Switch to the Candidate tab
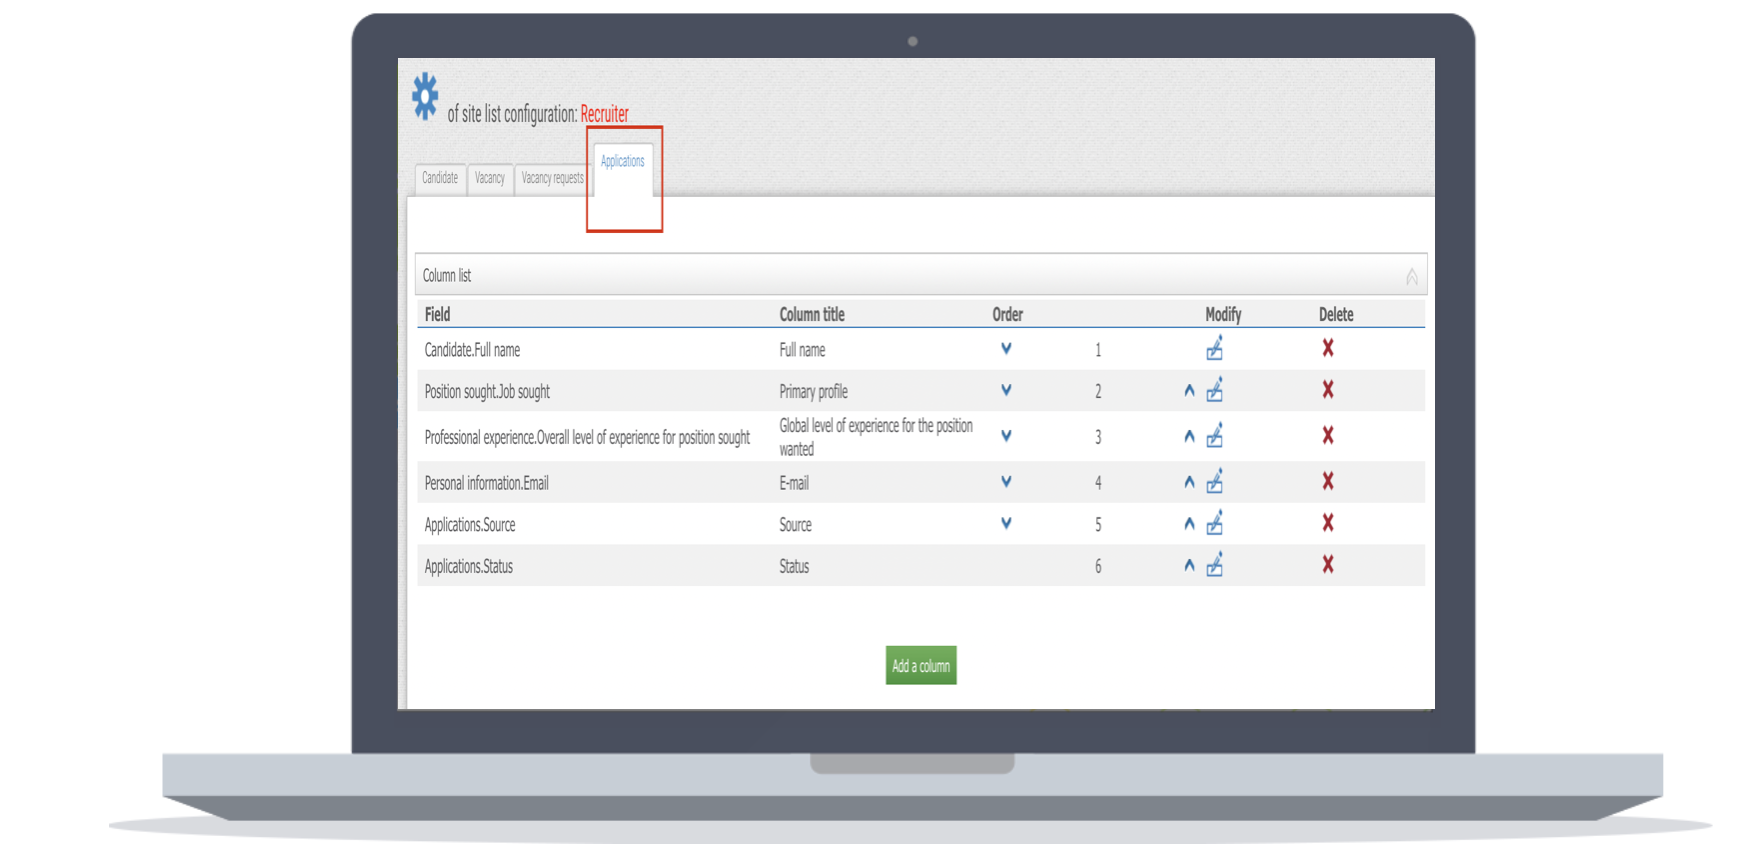 tap(440, 178)
